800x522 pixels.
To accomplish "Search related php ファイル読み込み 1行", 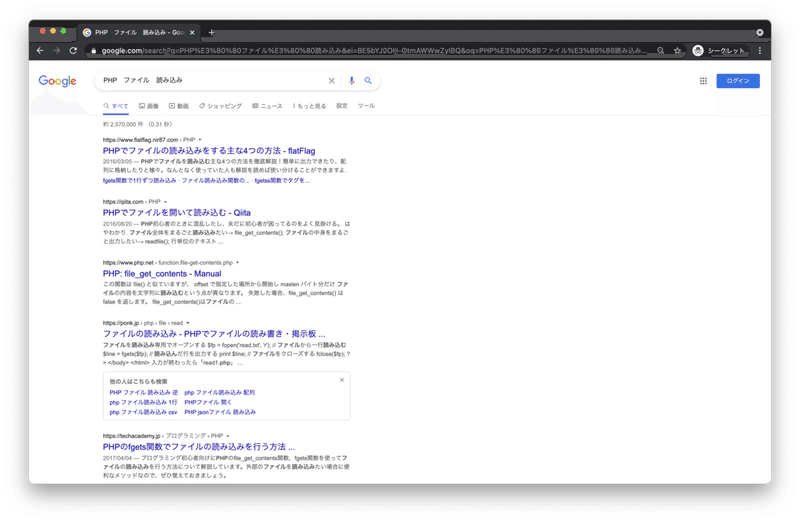I will (x=143, y=402).
